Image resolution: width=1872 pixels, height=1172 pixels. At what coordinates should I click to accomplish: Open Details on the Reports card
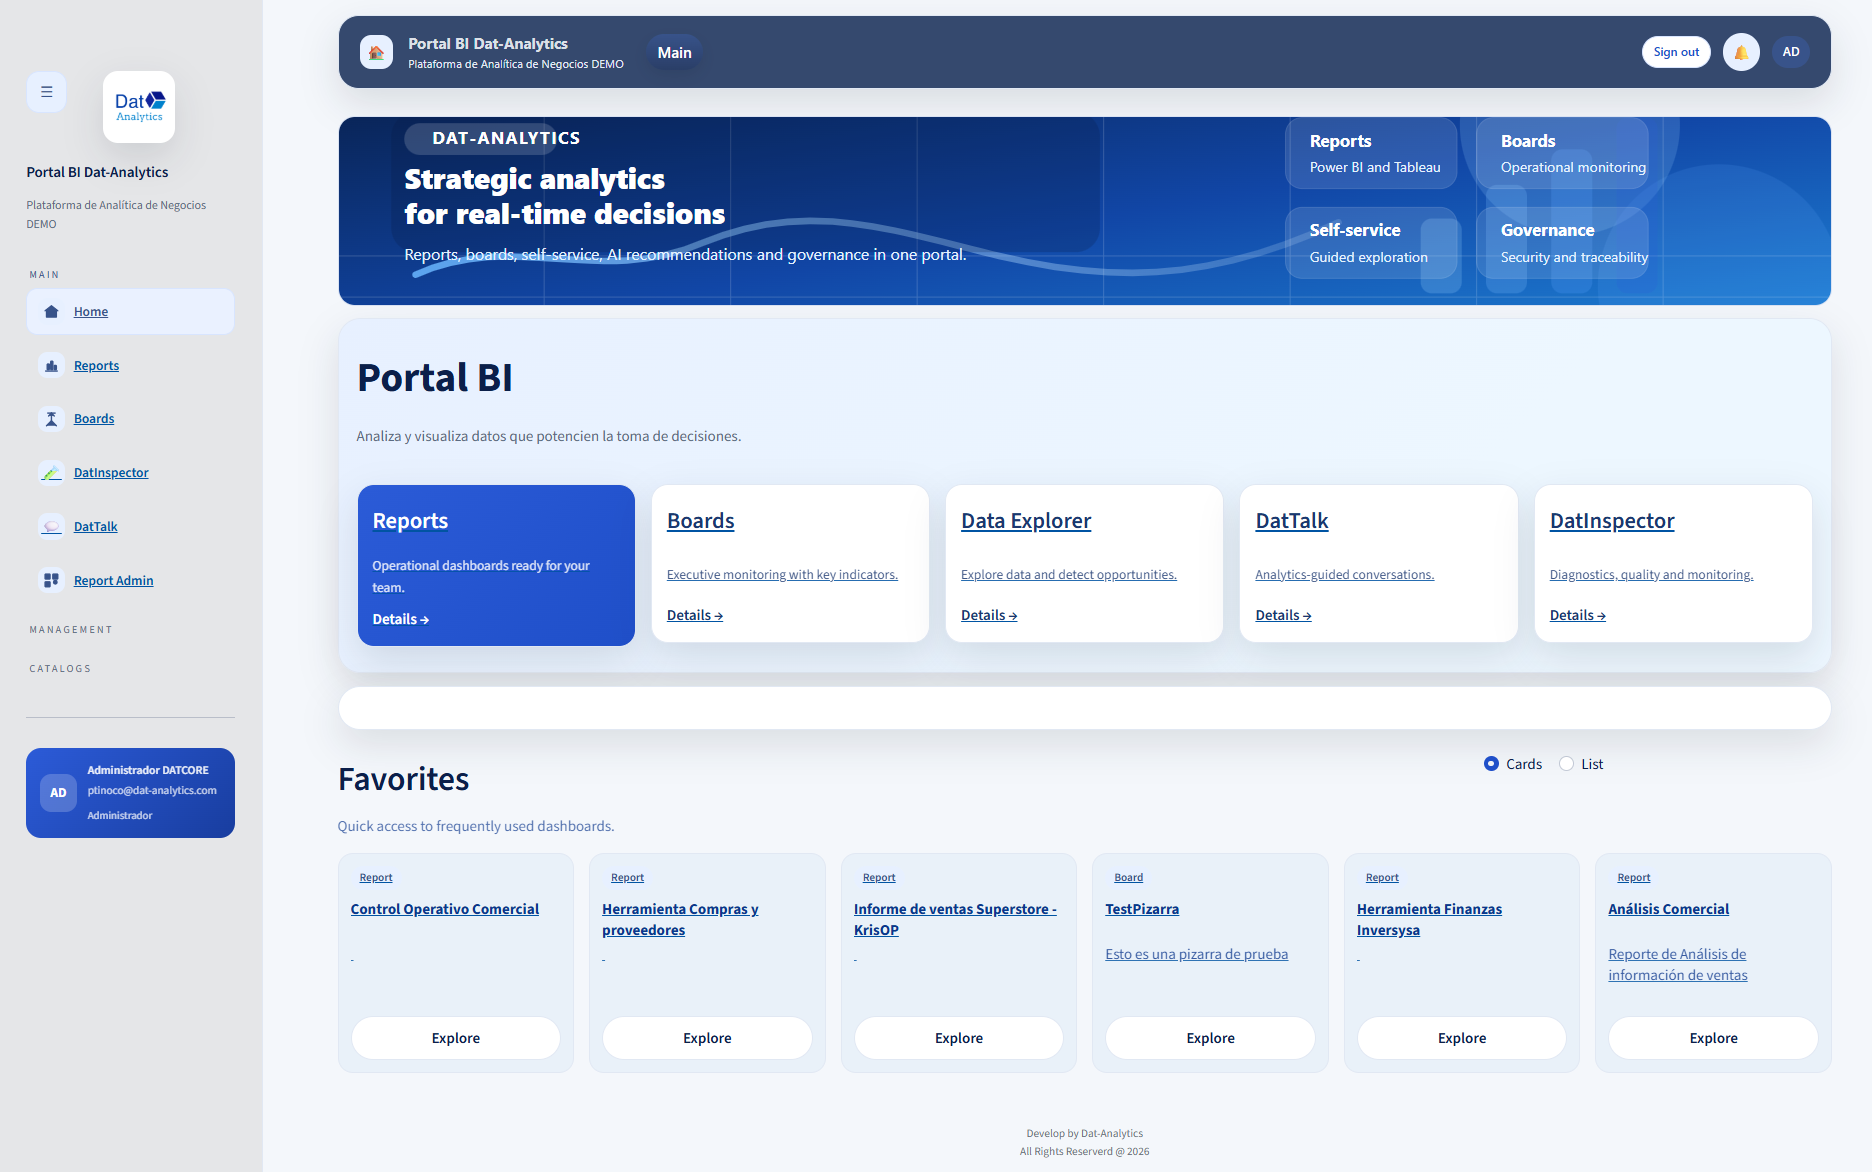[x=401, y=620]
